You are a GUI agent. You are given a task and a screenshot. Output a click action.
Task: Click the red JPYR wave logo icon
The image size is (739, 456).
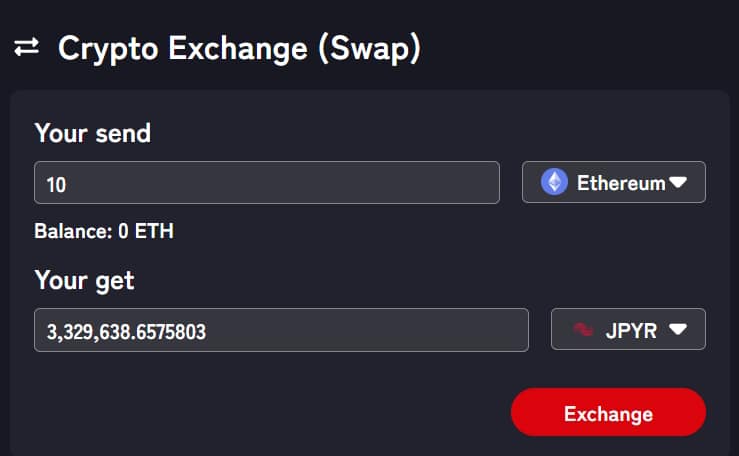[582, 330]
